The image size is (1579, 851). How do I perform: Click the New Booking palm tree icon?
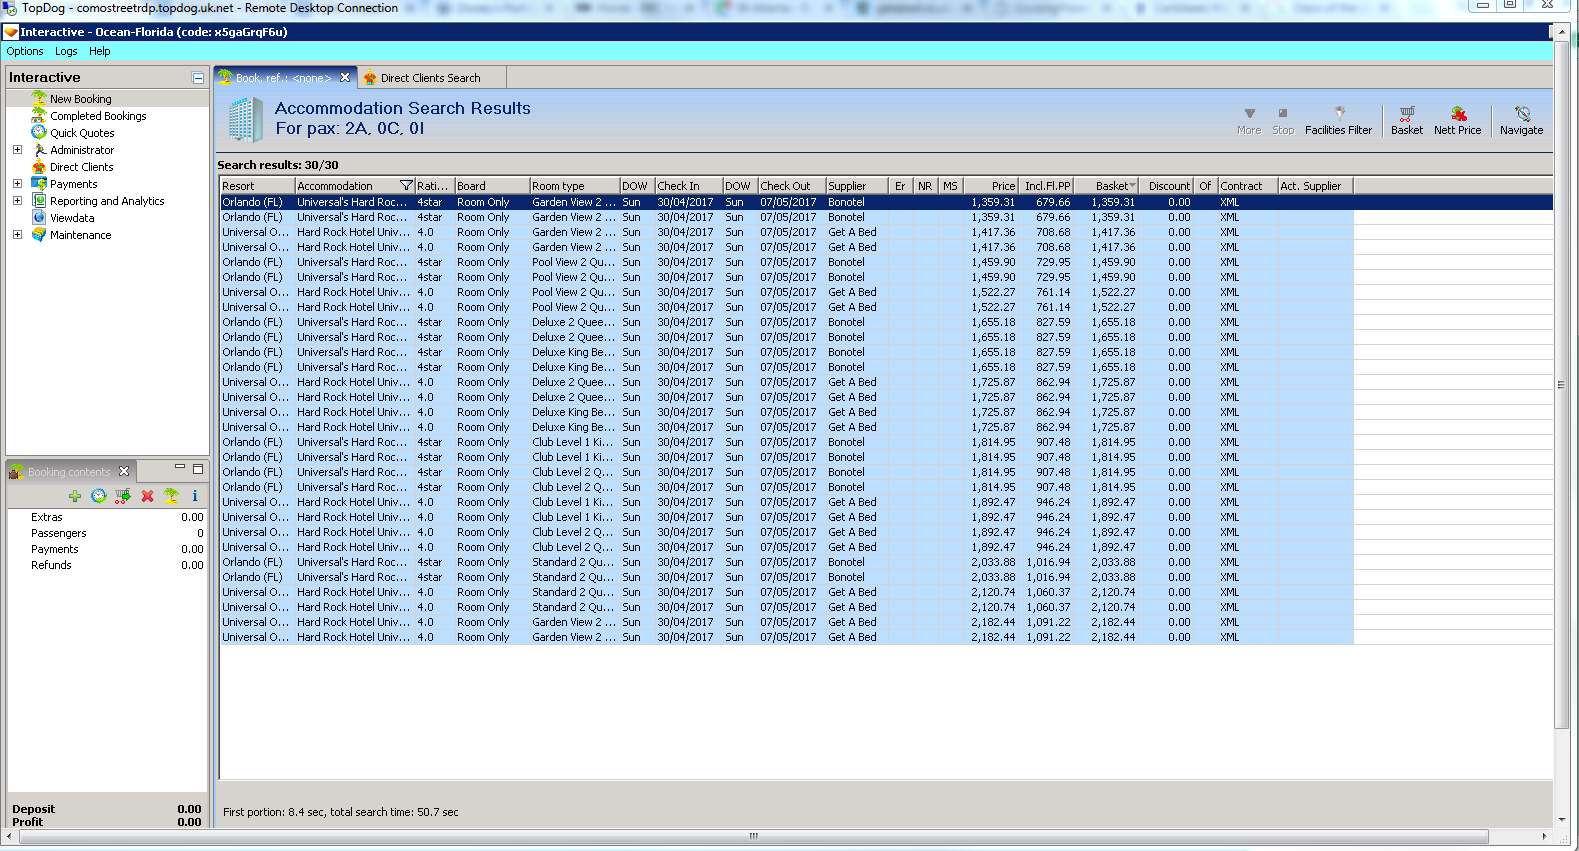click(x=39, y=98)
